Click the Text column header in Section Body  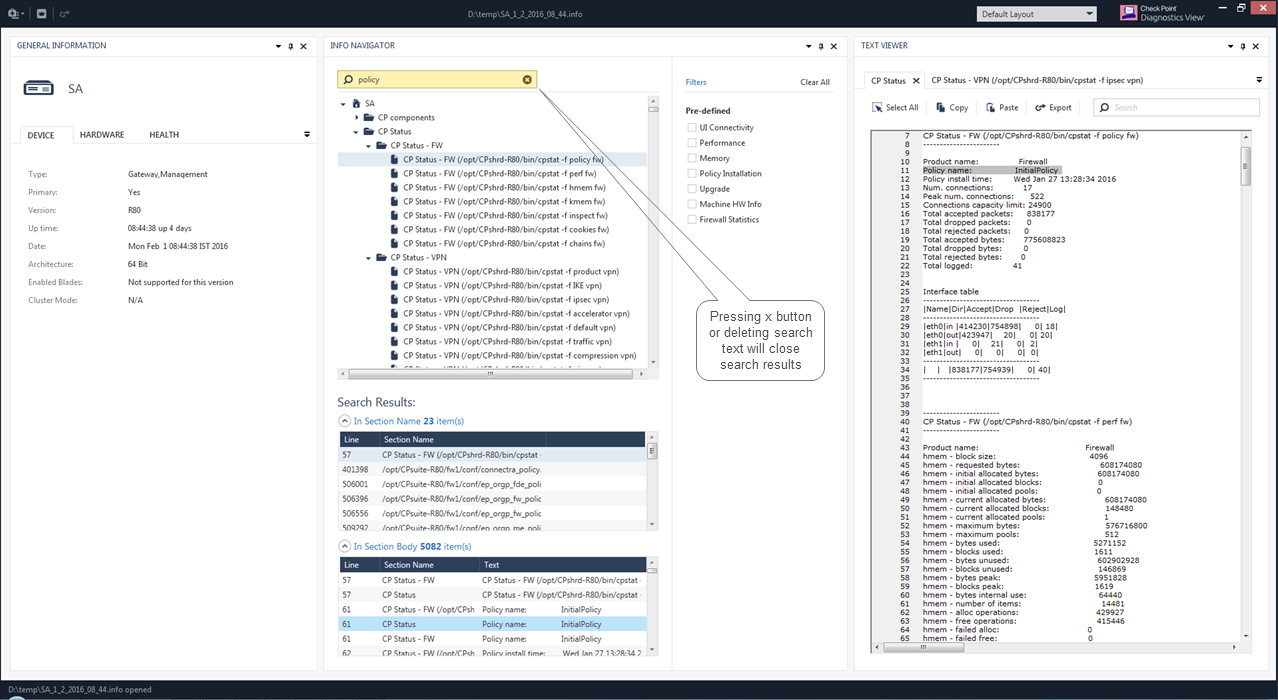[562, 565]
